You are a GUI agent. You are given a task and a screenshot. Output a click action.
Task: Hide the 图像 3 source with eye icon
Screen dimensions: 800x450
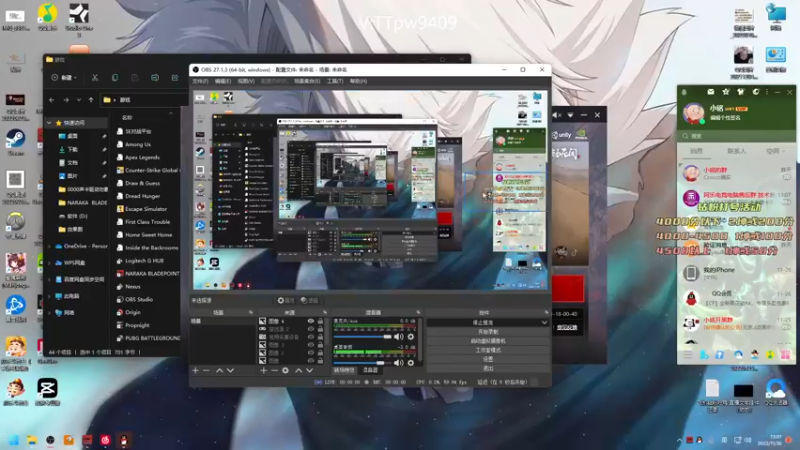[x=311, y=345]
